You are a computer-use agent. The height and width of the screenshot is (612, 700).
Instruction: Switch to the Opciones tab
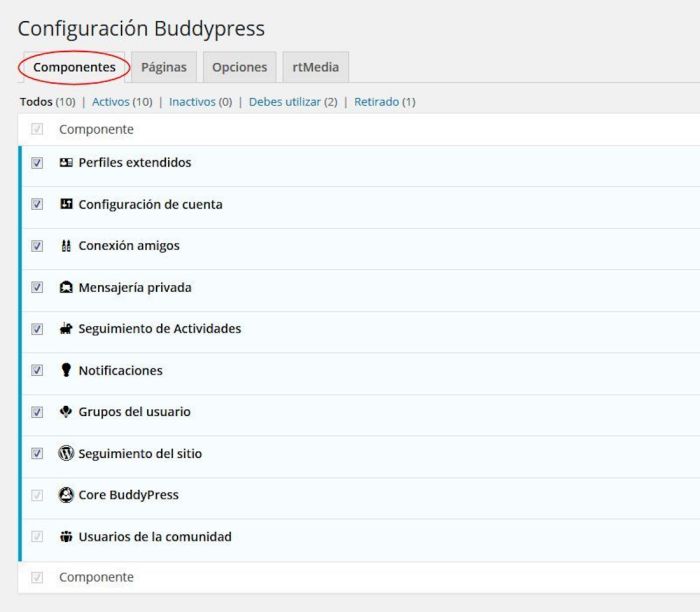(239, 67)
